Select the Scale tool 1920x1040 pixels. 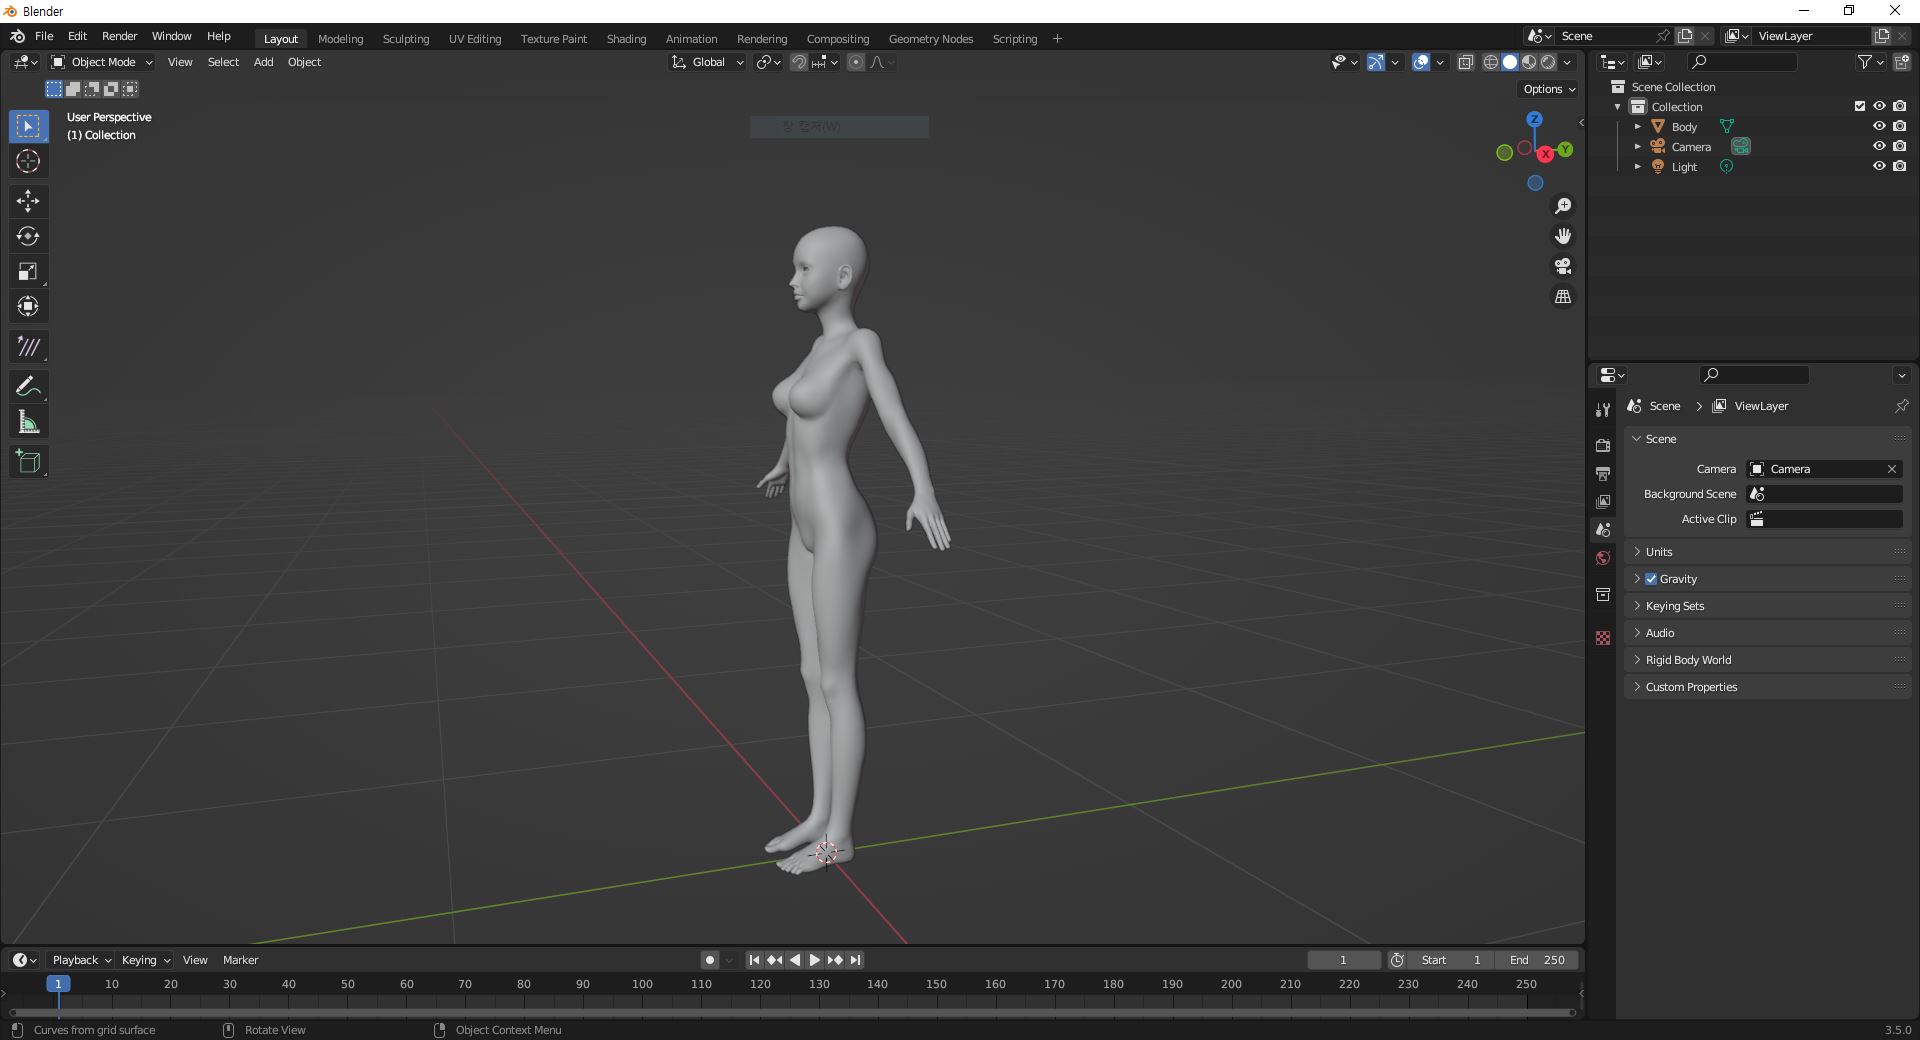pyautogui.click(x=28, y=272)
